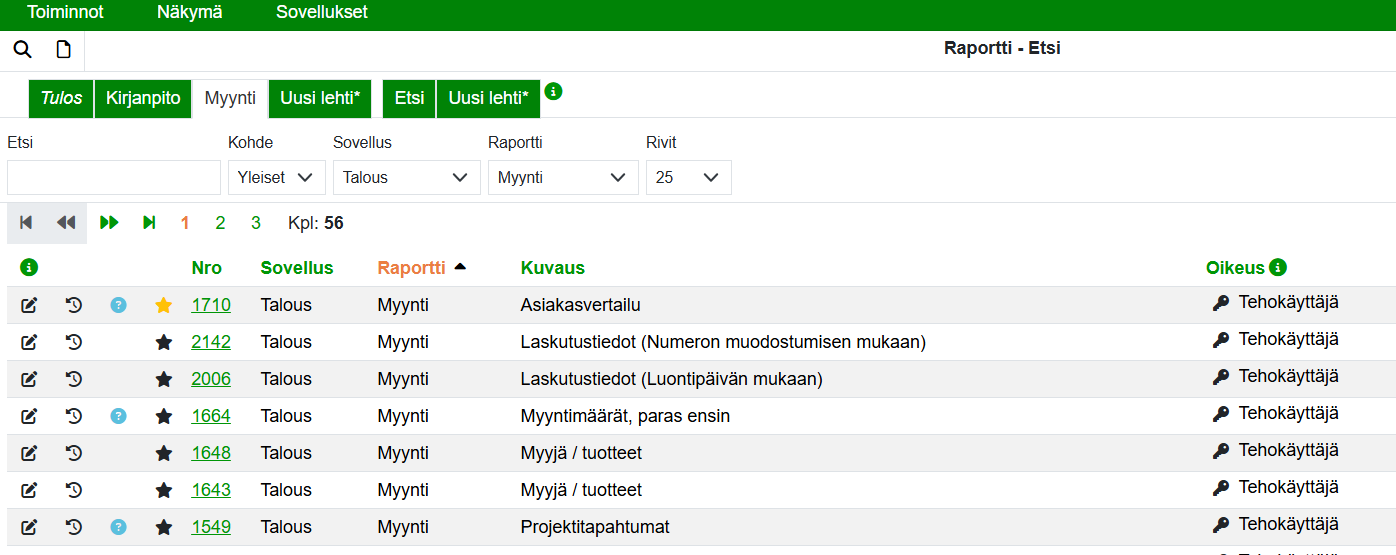This screenshot has width=1396, height=555.
Task: Open the Toiminnot menu
Action: click(65, 13)
